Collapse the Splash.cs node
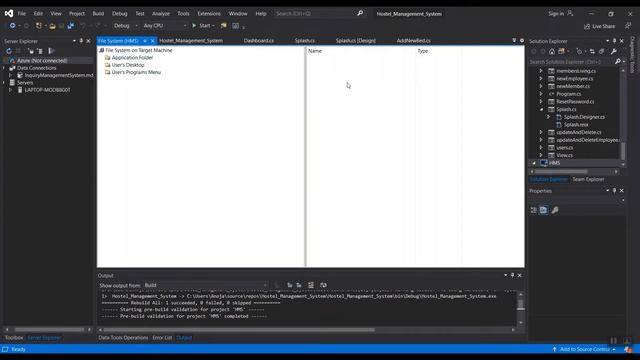 (x=541, y=109)
